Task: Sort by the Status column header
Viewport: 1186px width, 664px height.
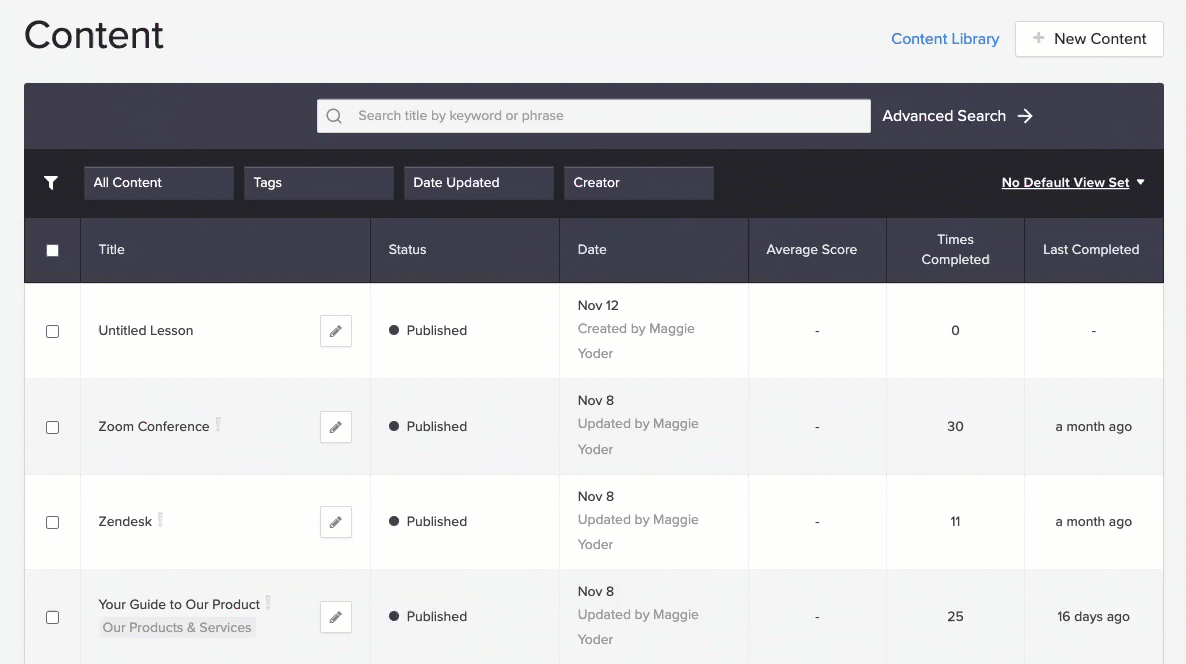Action: click(407, 250)
